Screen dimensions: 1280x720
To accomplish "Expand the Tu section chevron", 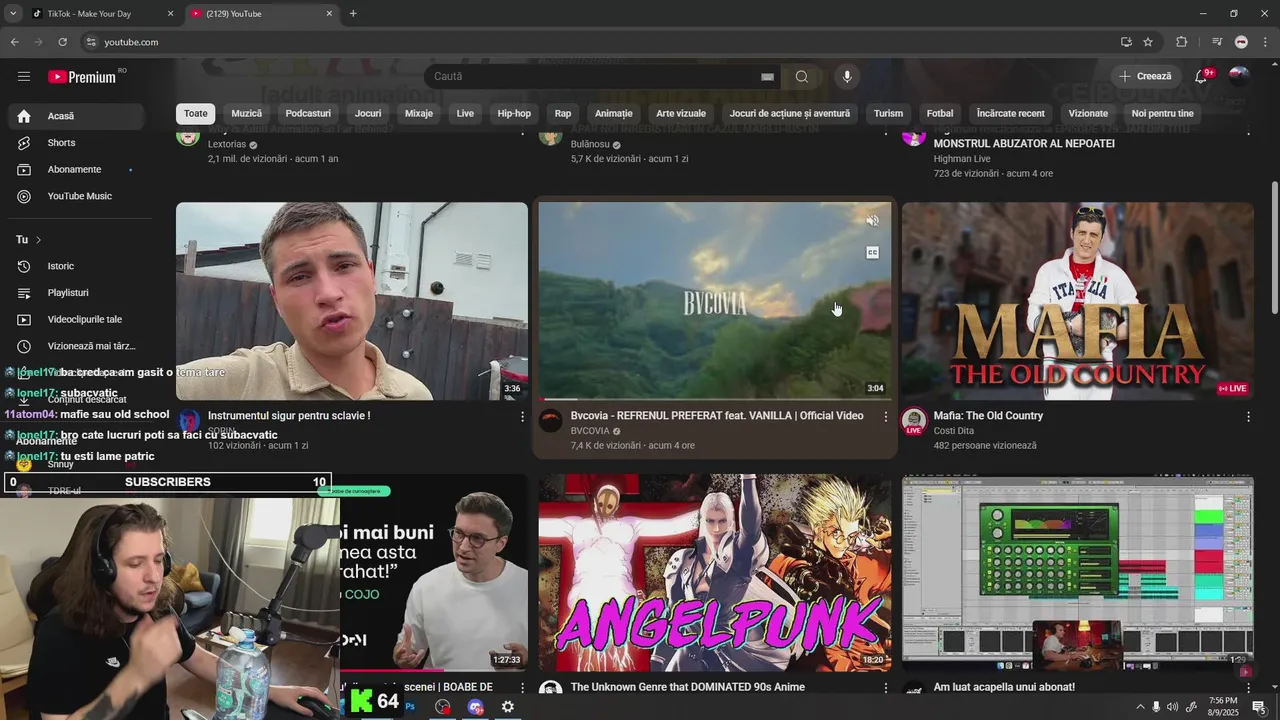I will (x=38, y=240).
